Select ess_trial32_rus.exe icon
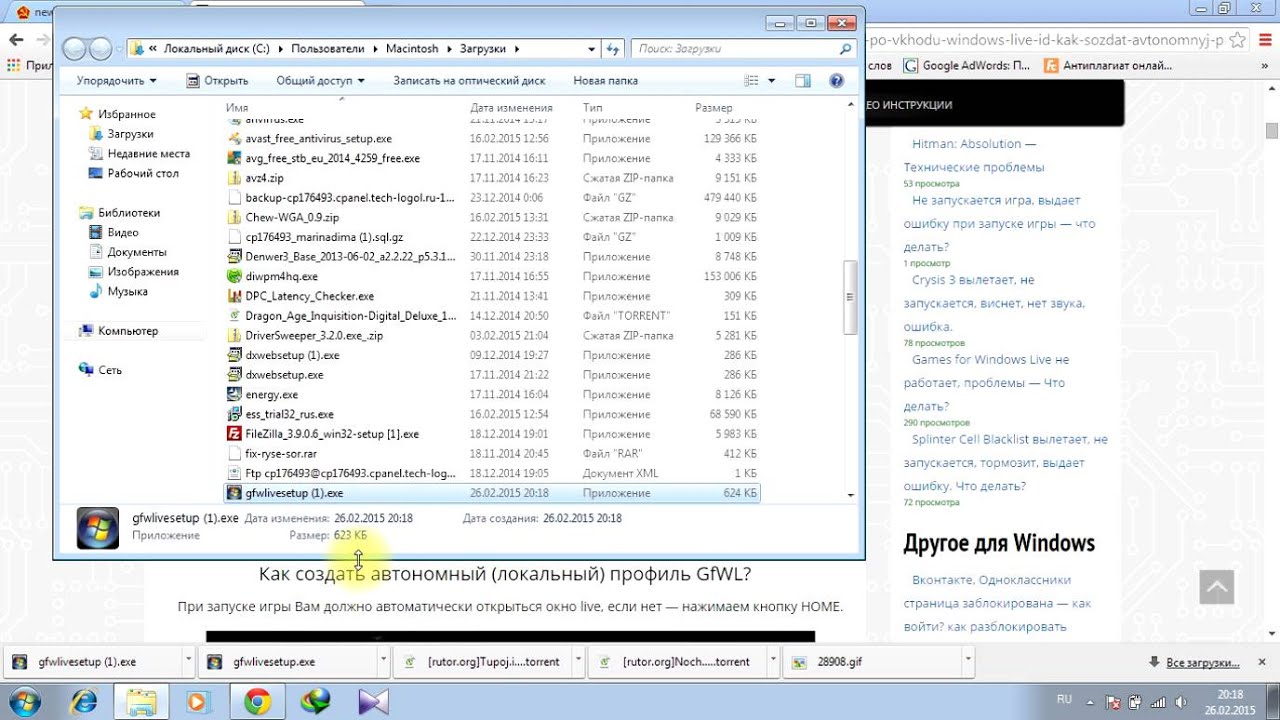This screenshot has width=1280, height=720. point(234,414)
